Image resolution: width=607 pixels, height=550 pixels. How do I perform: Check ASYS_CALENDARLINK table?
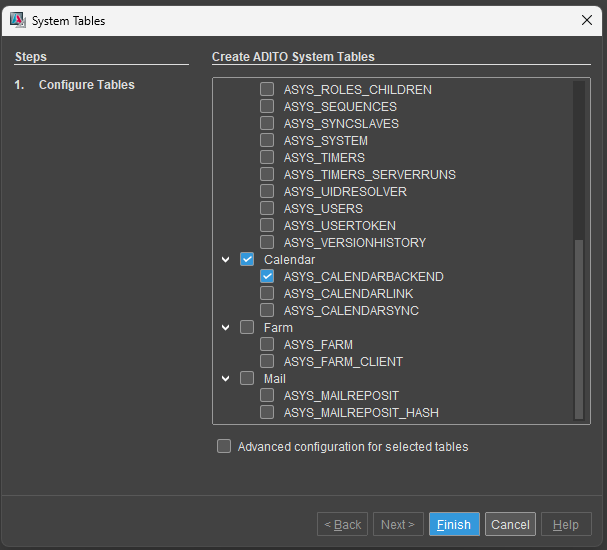pos(267,293)
